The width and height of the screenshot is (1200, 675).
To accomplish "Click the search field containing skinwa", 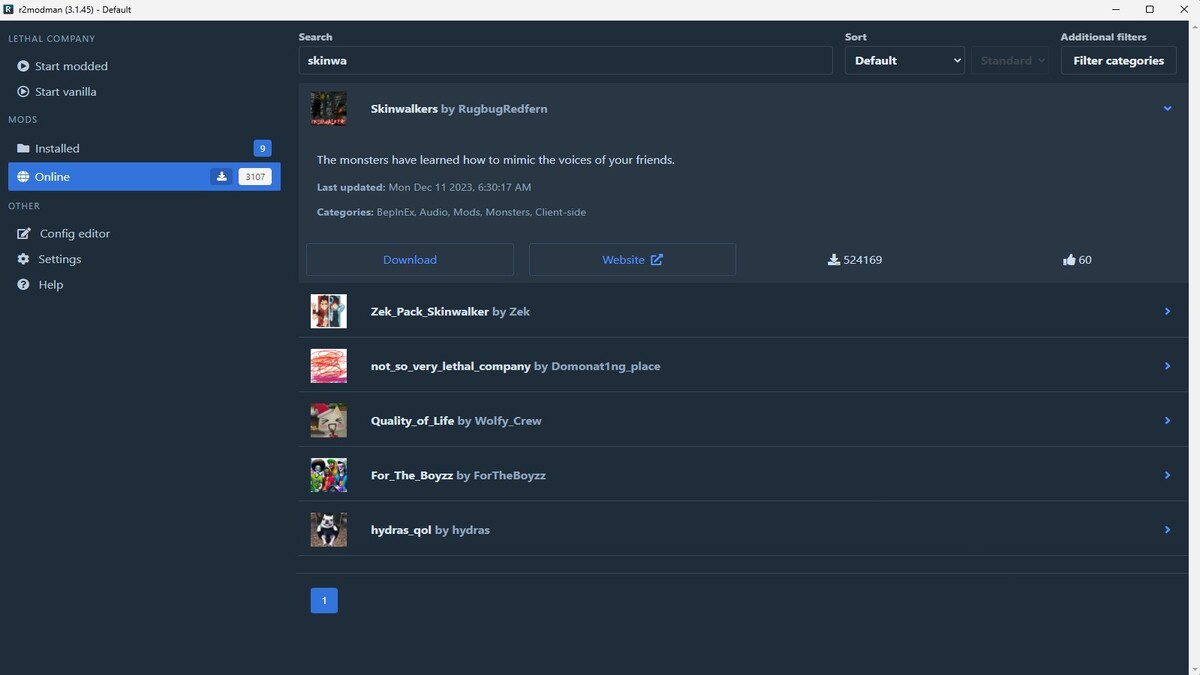I will click(x=565, y=61).
